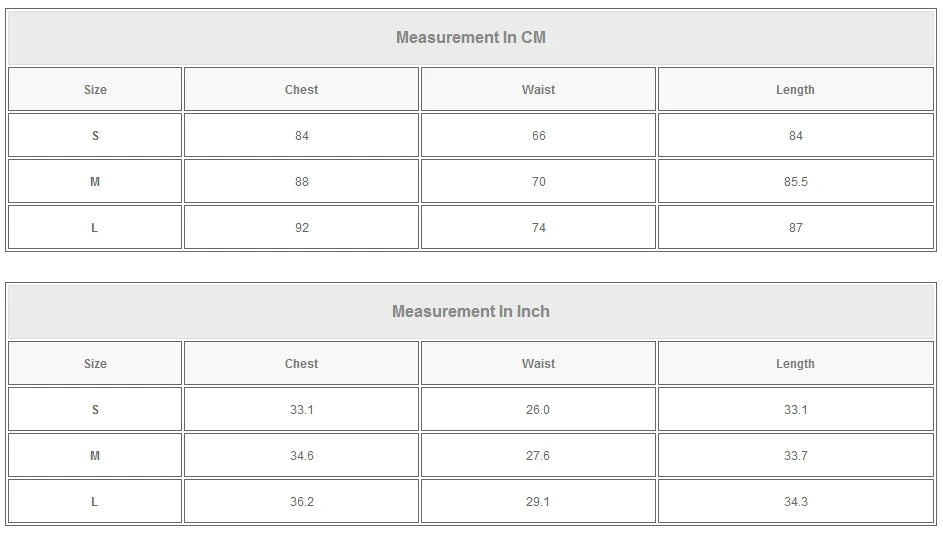
Task: Click the 36.2 chest cell in inches
Action: [301, 502]
